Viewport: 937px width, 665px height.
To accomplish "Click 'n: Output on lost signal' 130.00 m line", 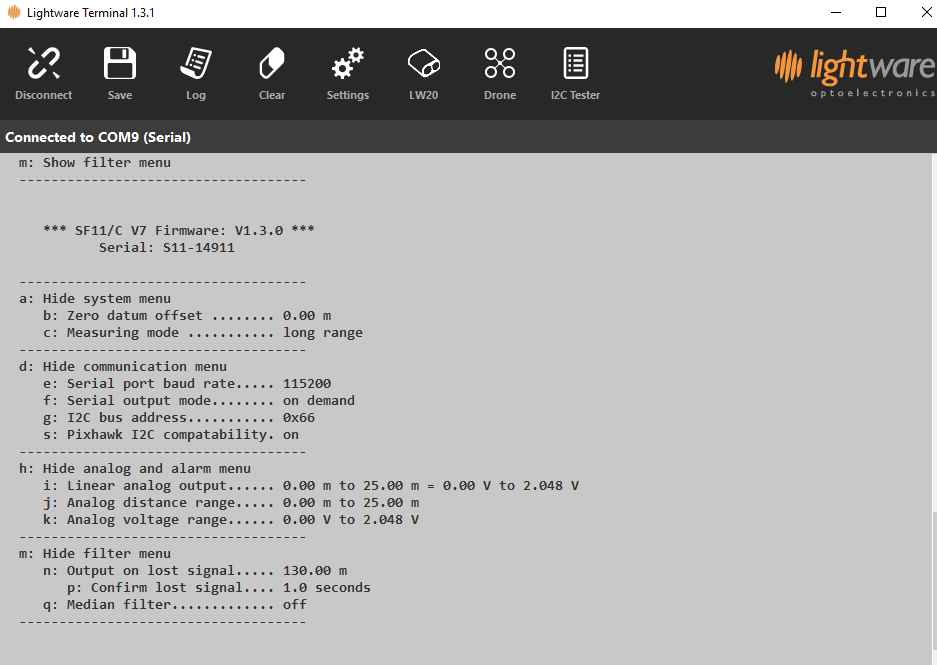I will pos(195,571).
